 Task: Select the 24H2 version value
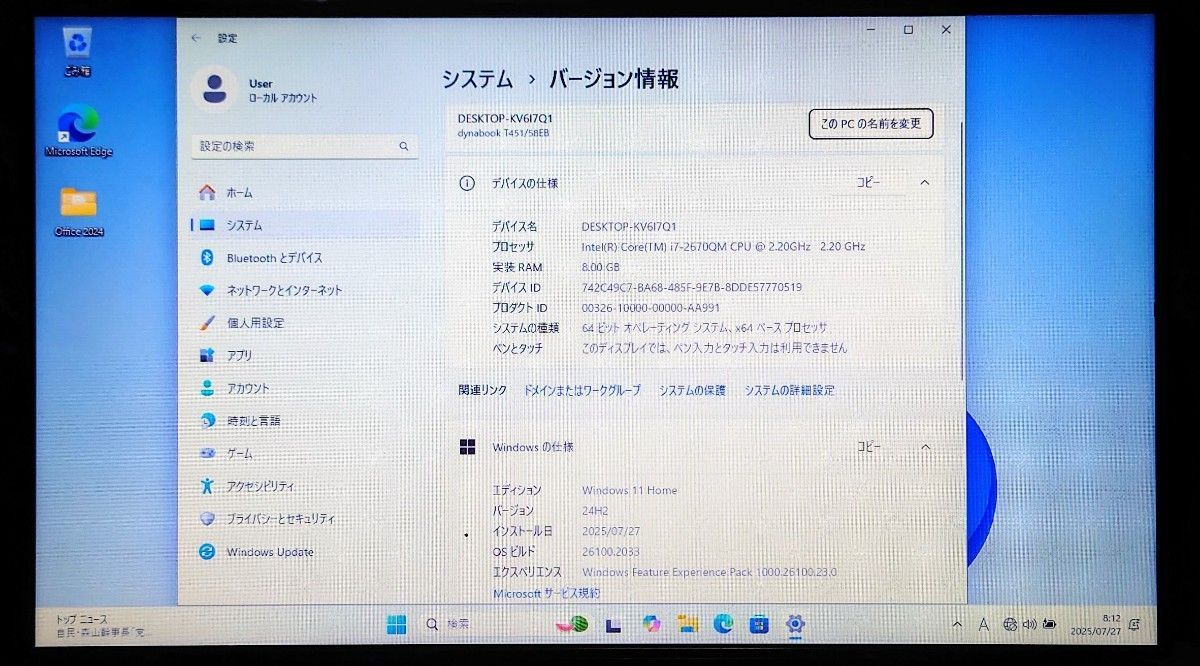(596, 510)
